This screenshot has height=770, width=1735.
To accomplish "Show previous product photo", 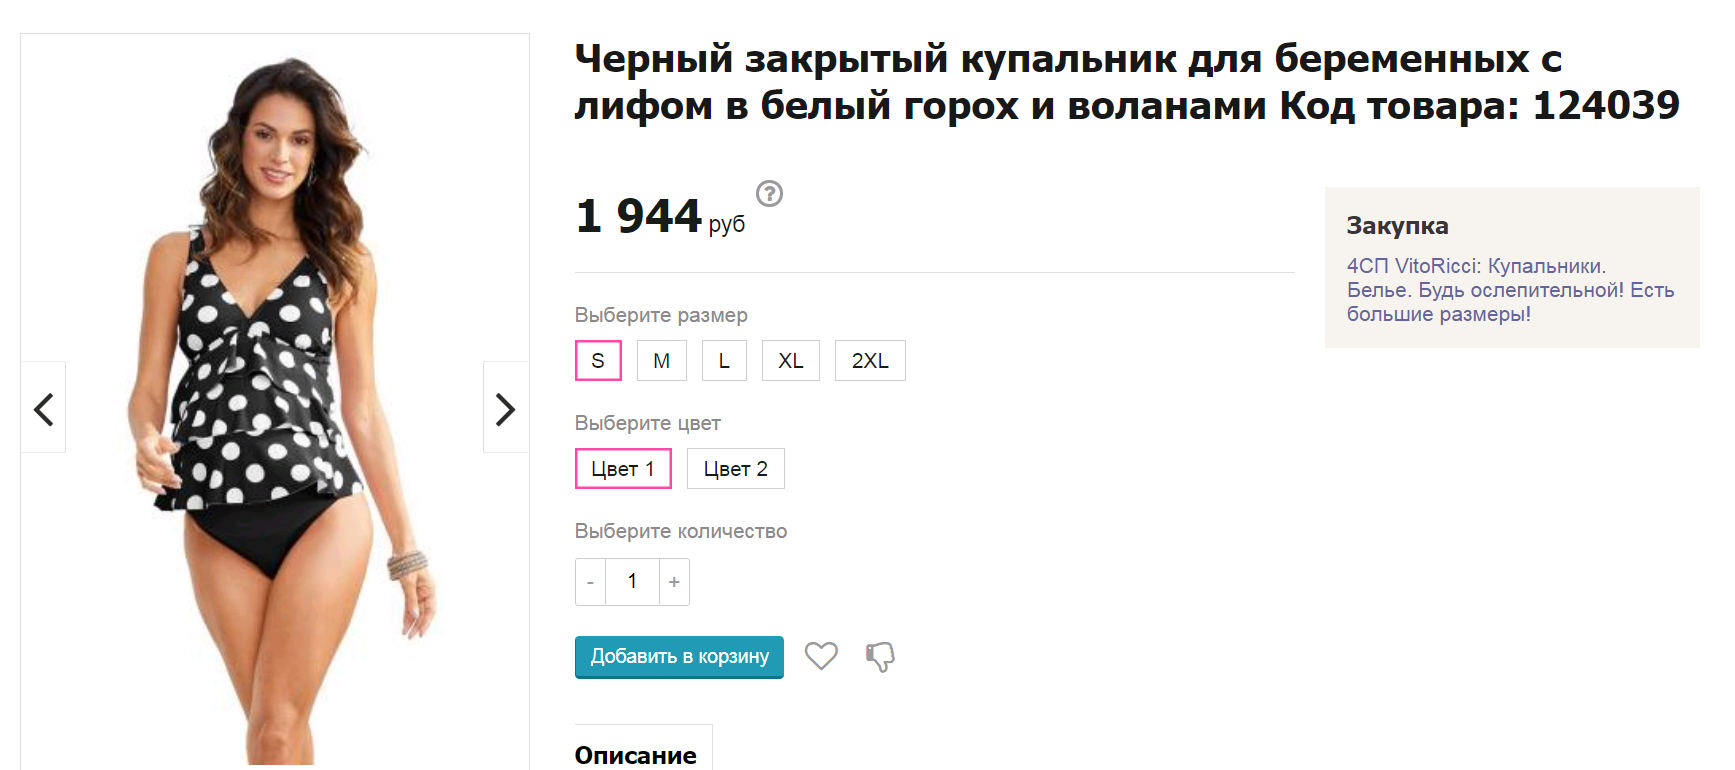I will point(43,408).
